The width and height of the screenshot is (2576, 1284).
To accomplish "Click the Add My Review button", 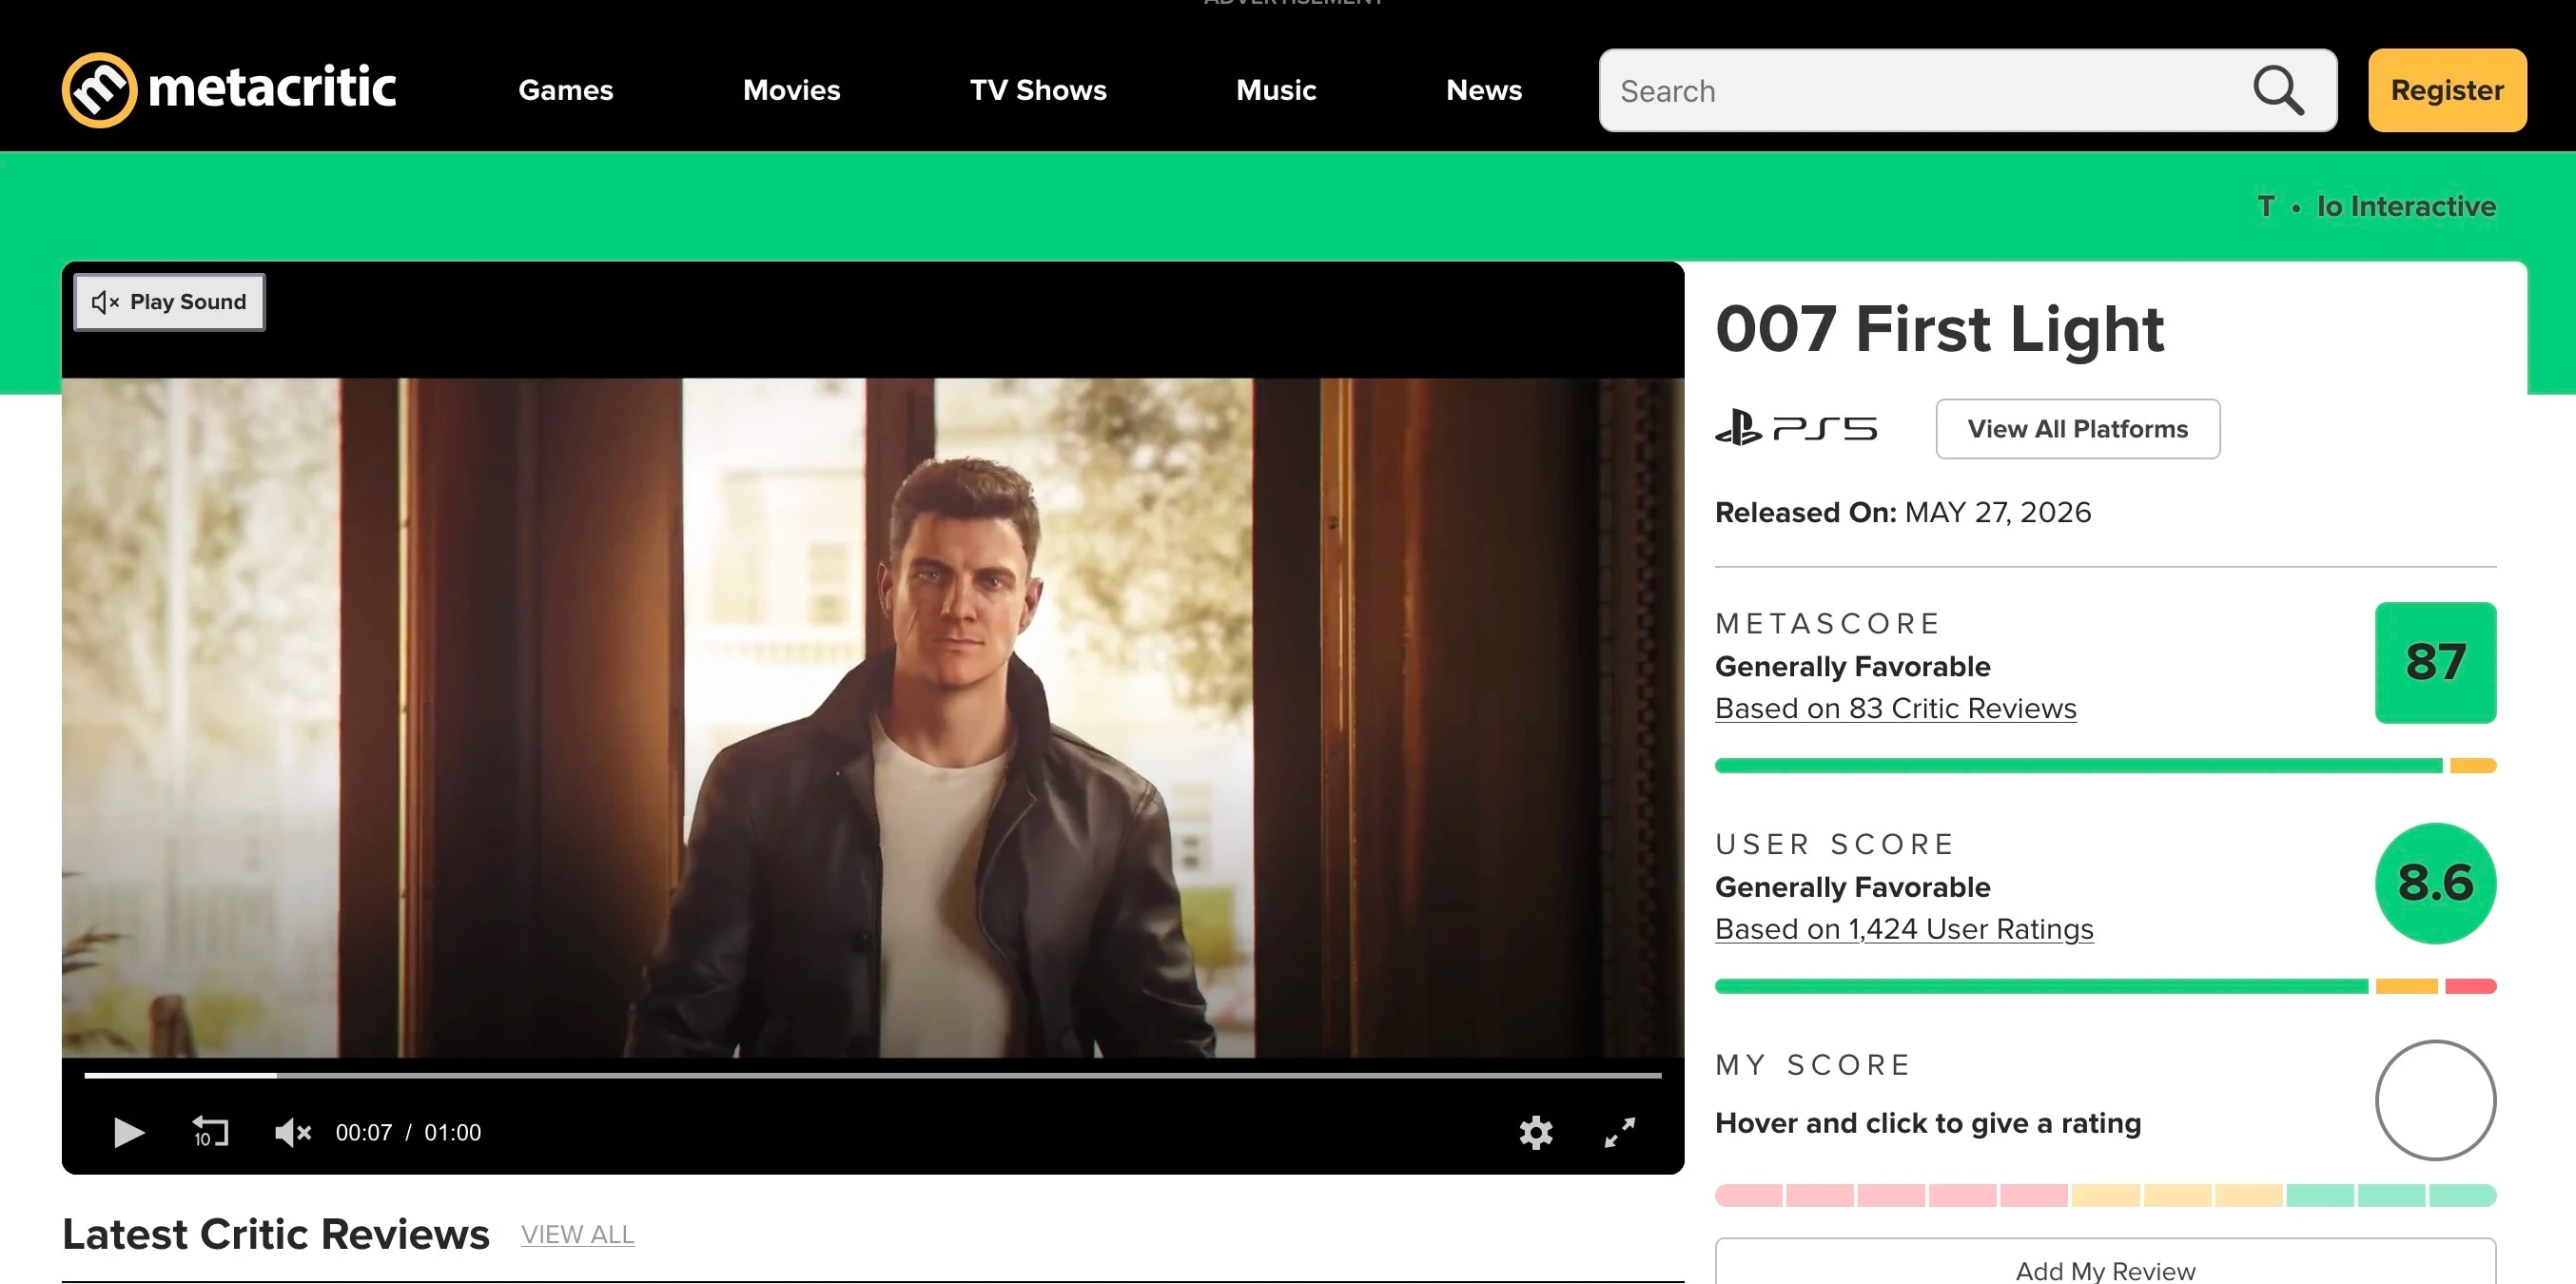I will point(2105,1264).
